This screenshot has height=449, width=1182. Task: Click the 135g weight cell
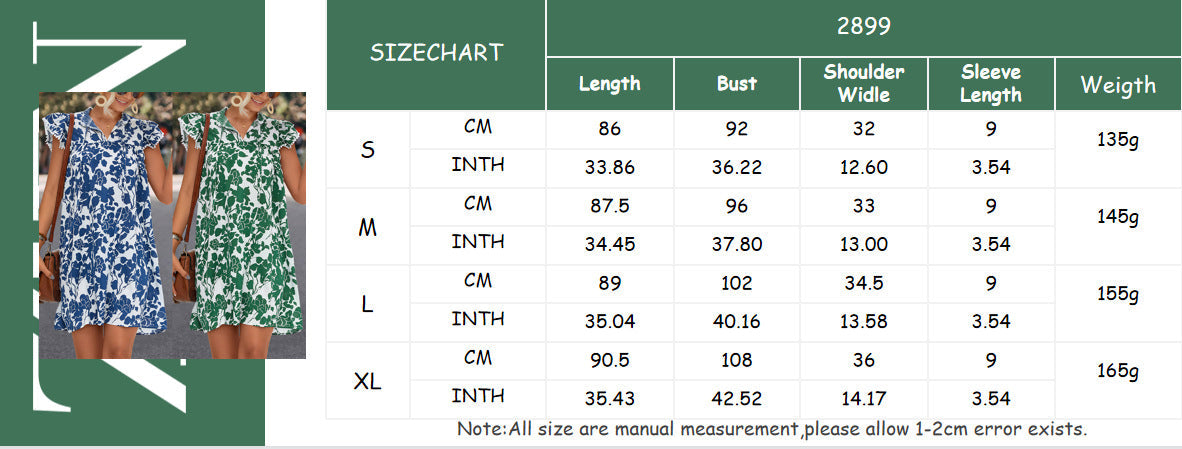pyautogui.click(x=1118, y=140)
